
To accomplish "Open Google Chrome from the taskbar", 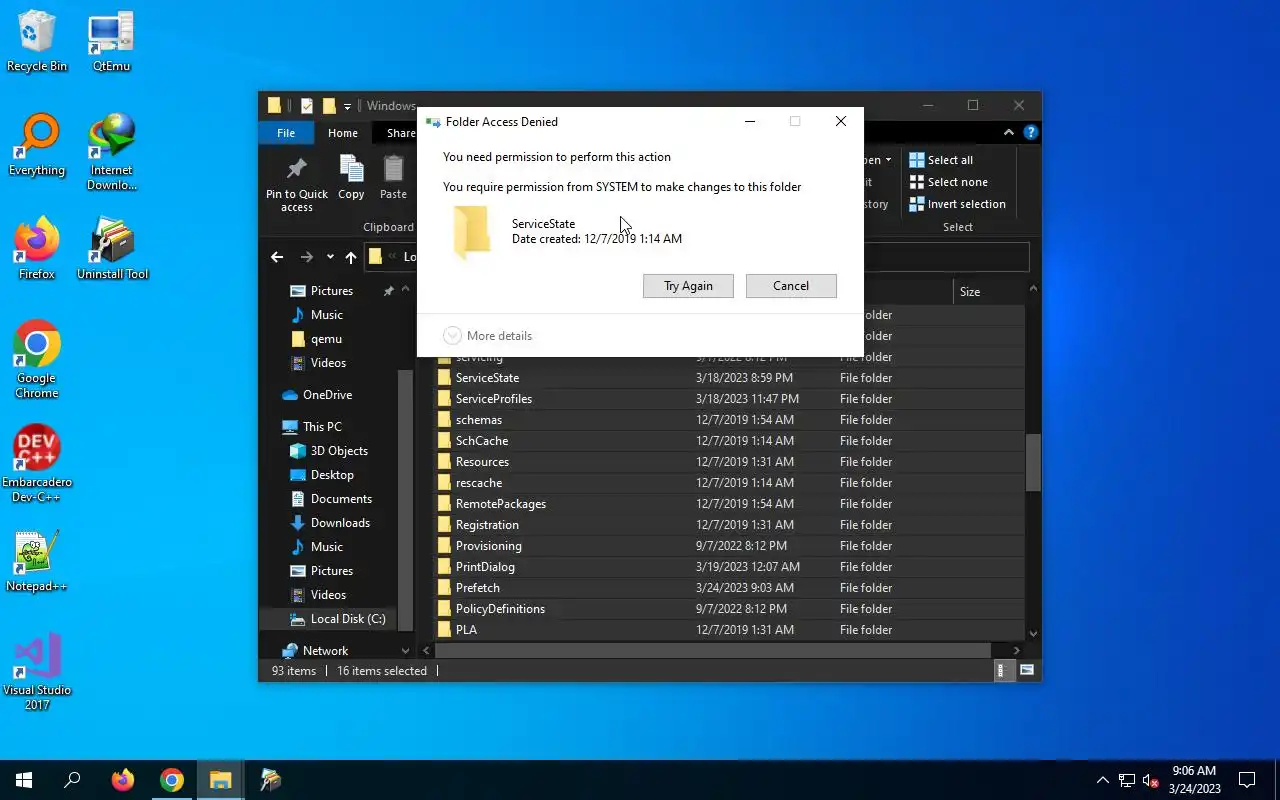I will 172,780.
